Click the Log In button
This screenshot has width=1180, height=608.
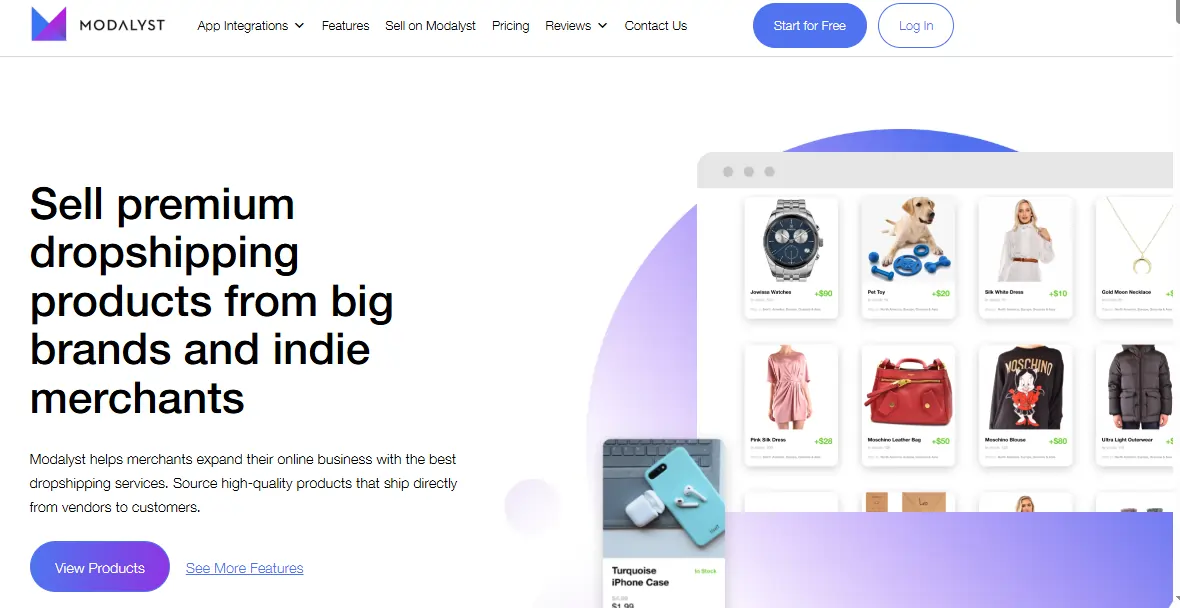click(916, 26)
